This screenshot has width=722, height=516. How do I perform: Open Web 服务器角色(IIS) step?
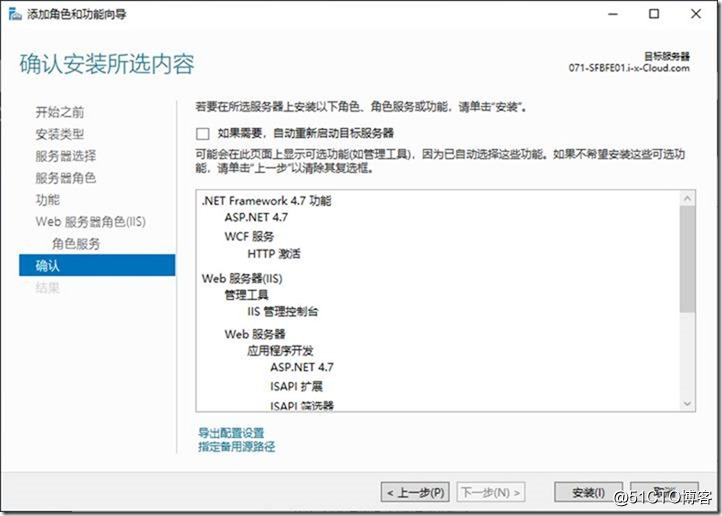coord(91,222)
